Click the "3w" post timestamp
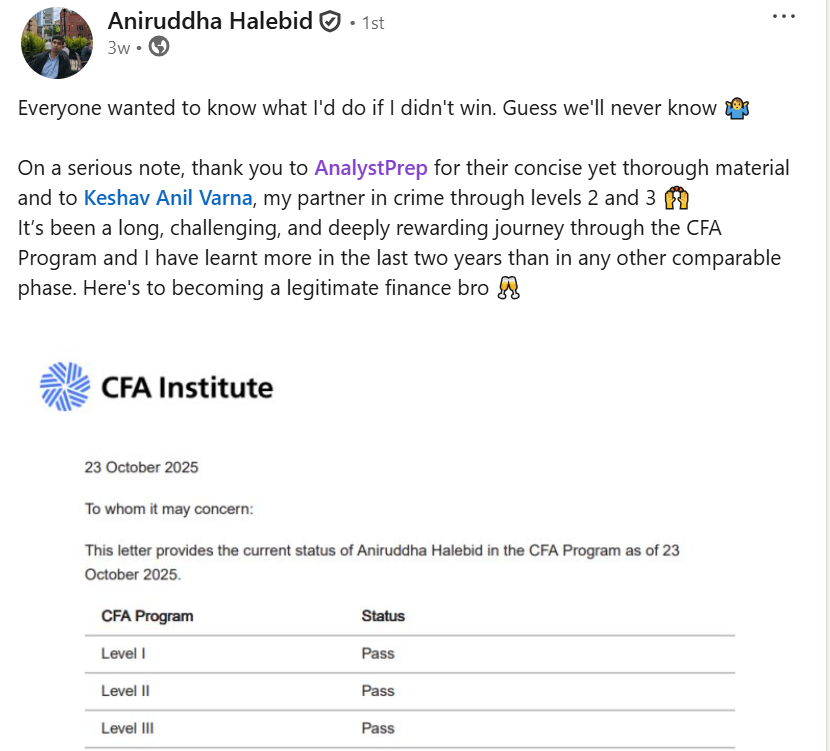Viewport: 830px width, 751px height. [118, 47]
